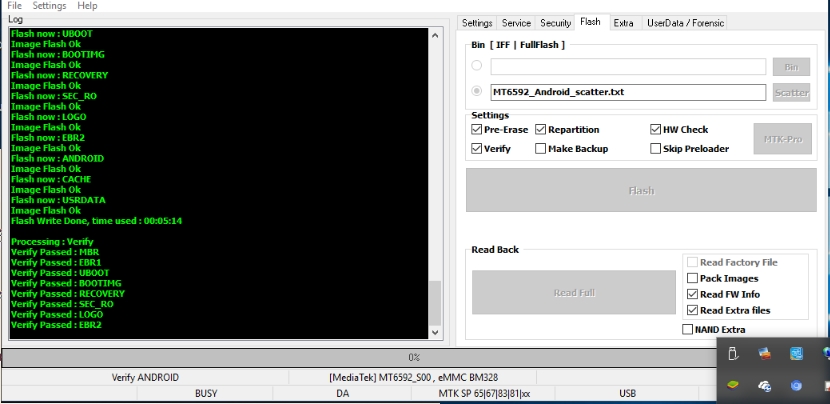Switch to the Settings tab
Viewport: 830px width, 404px height.
coord(477,23)
